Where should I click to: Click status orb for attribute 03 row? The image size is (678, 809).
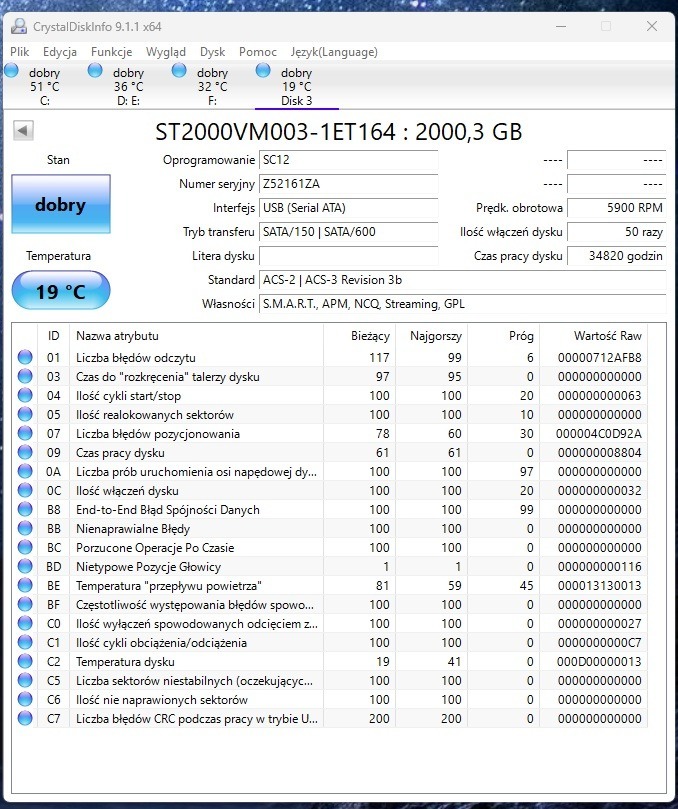[25, 376]
